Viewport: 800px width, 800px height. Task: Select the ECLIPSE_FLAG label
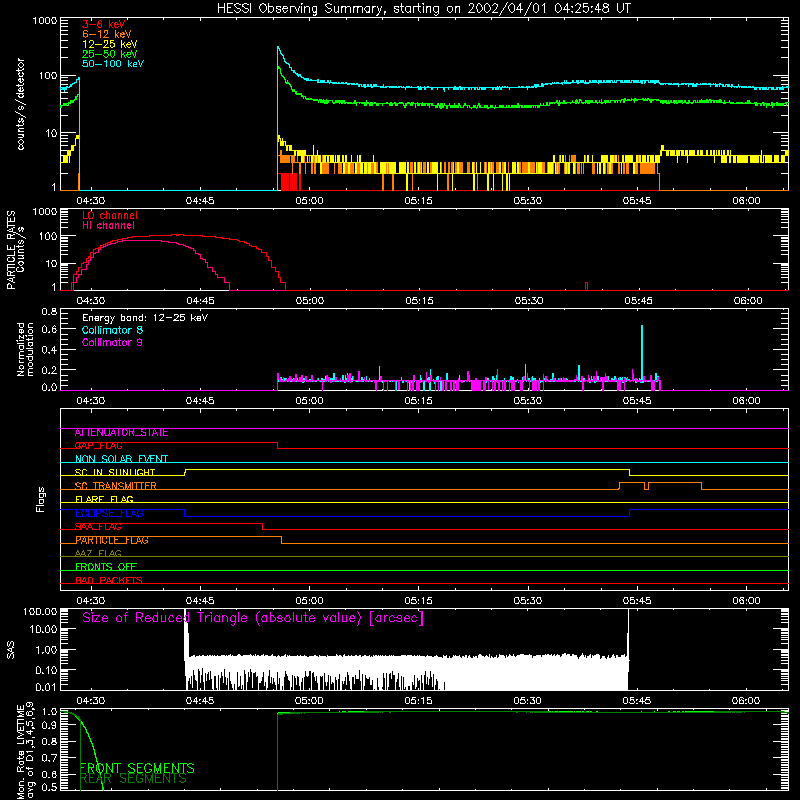(x=109, y=513)
